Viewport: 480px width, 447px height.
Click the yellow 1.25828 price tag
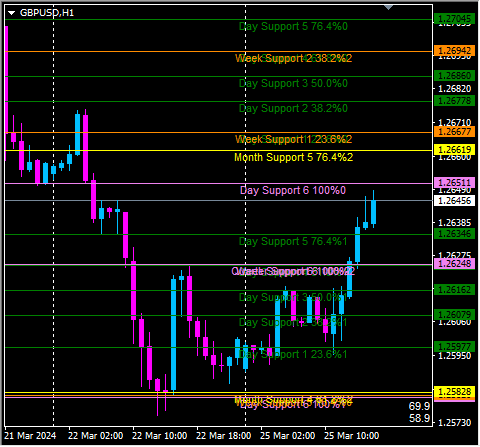click(x=455, y=392)
